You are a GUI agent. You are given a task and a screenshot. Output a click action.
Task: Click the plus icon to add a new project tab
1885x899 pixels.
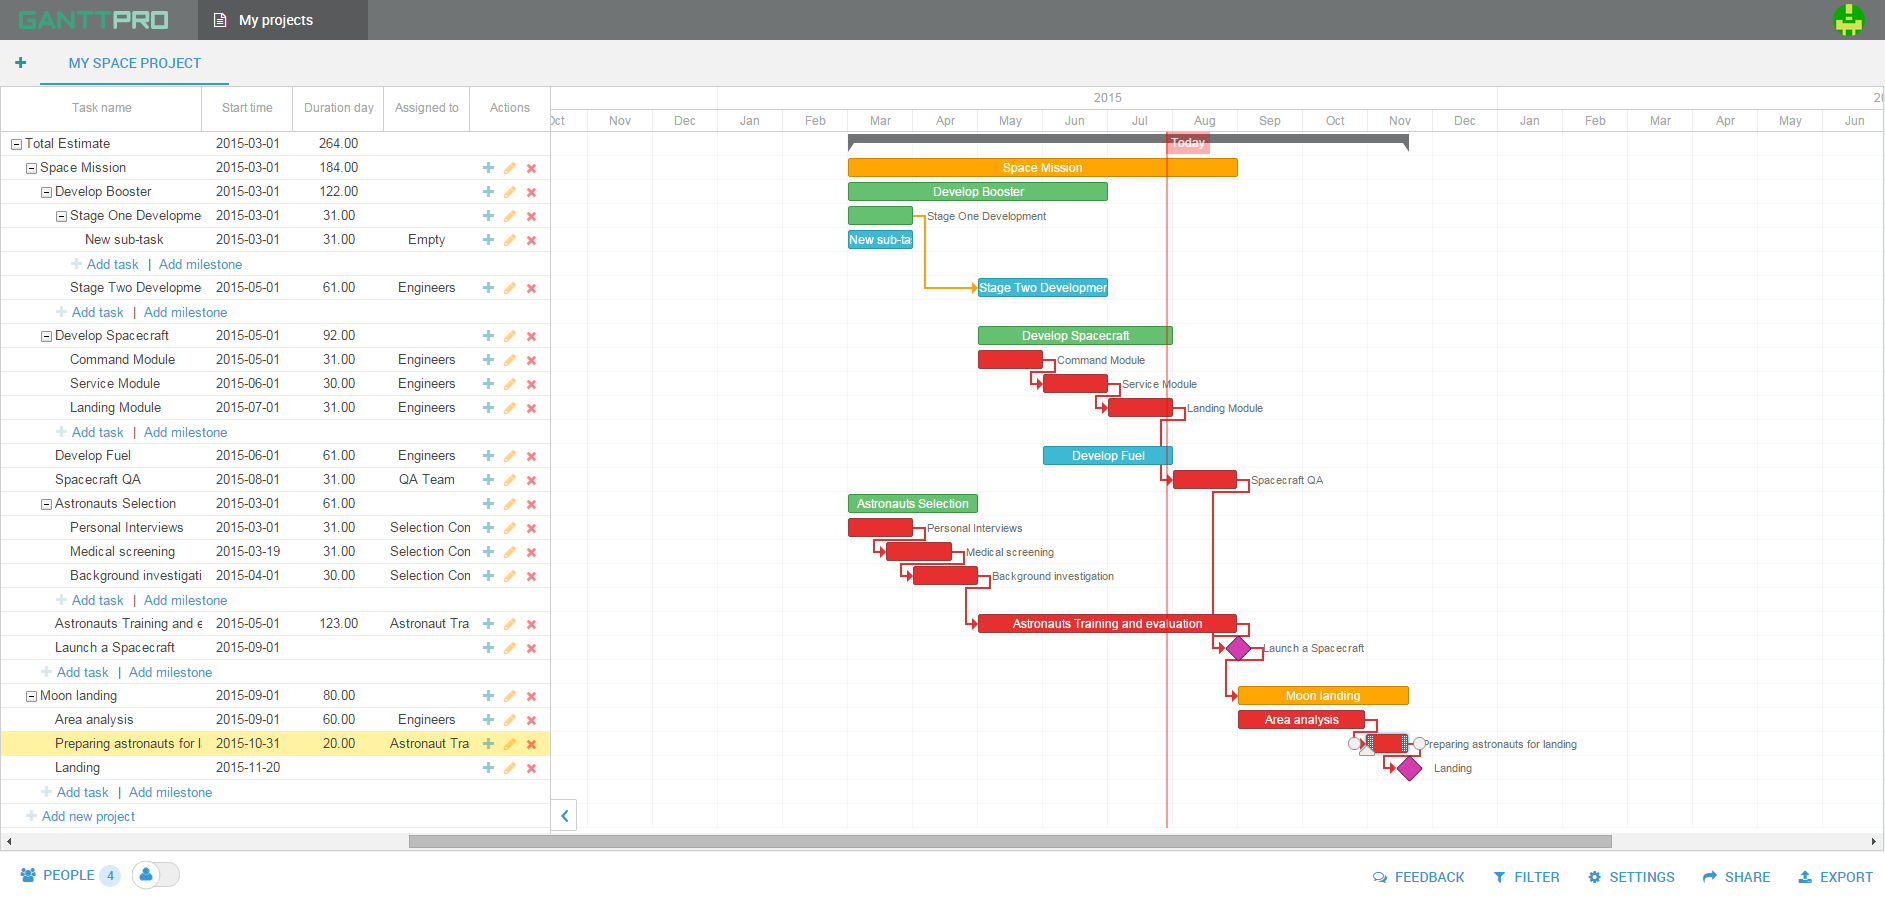click(20, 63)
